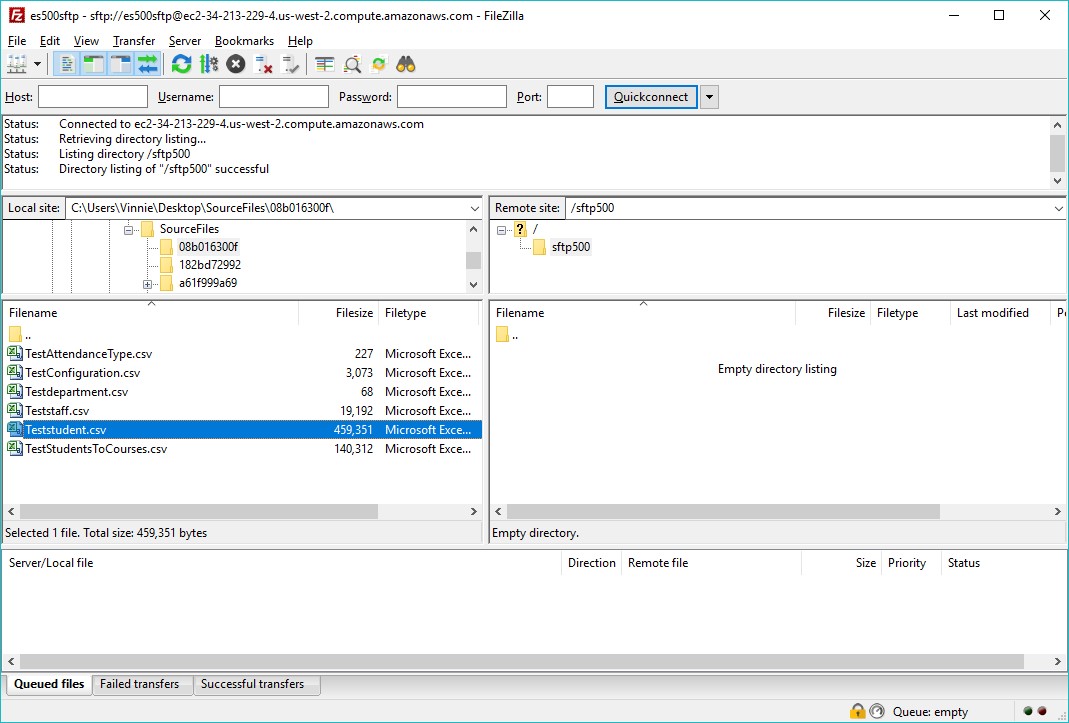Expand the Local site path dropdown
Viewport: 1069px width, 723px height.
click(x=475, y=208)
